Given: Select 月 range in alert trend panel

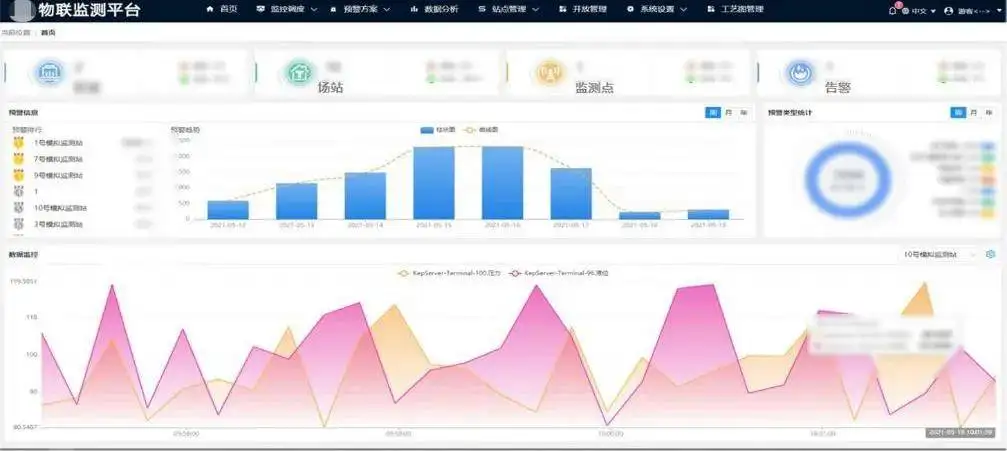Looking at the screenshot, I should [728, 113].
